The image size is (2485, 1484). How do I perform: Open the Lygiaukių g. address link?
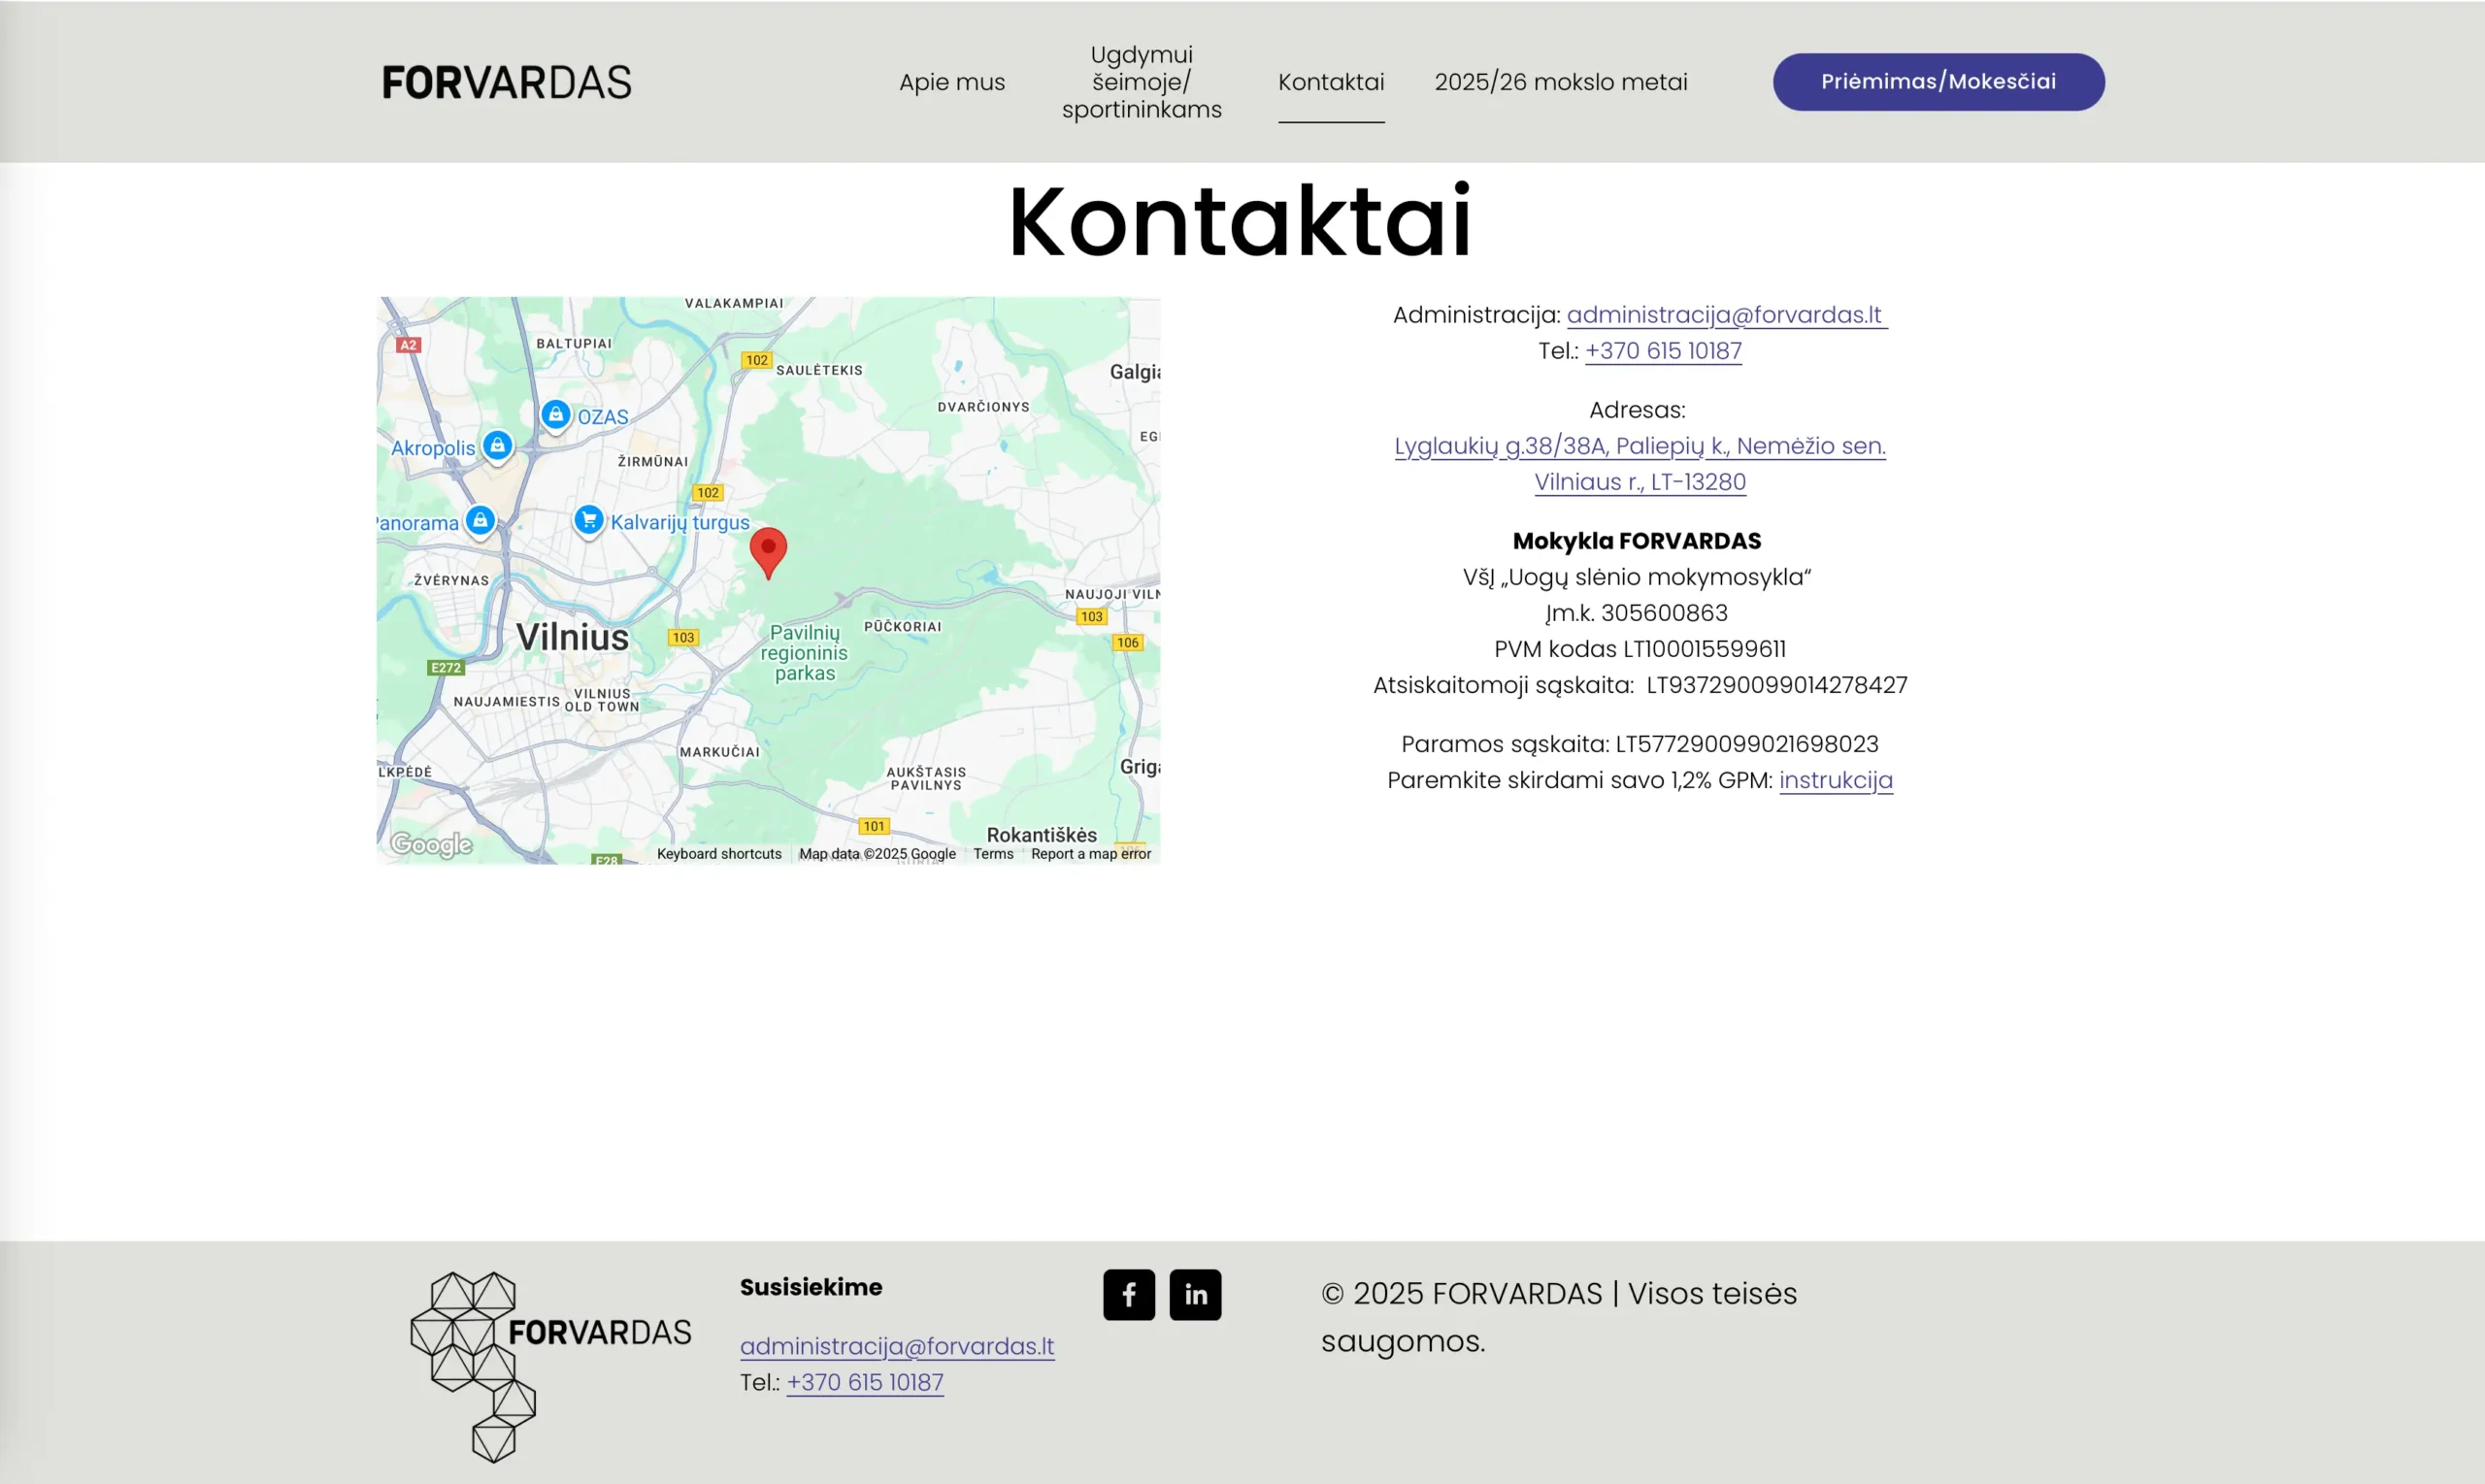1639,446
